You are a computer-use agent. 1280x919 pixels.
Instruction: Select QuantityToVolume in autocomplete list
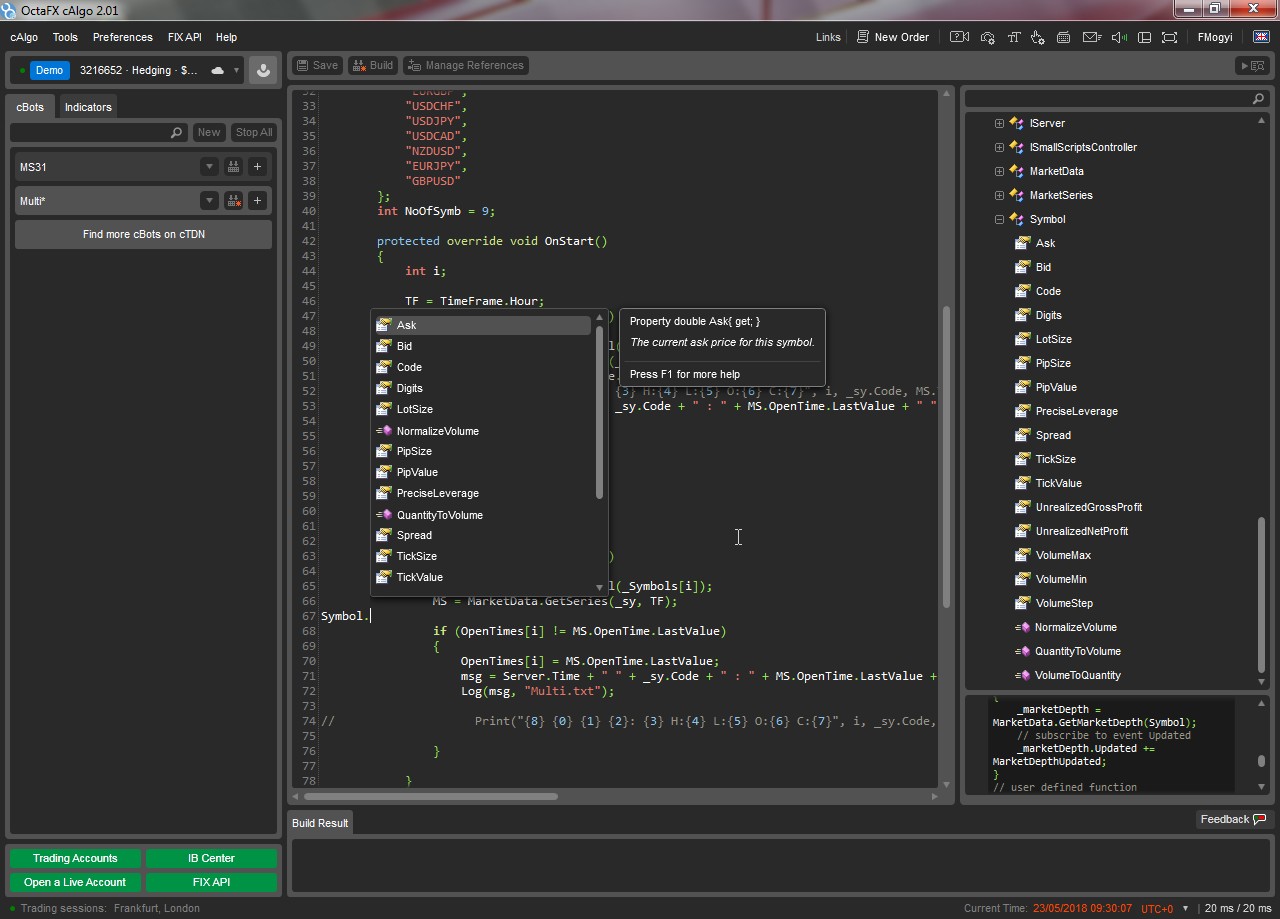click(x=482, y=515)
